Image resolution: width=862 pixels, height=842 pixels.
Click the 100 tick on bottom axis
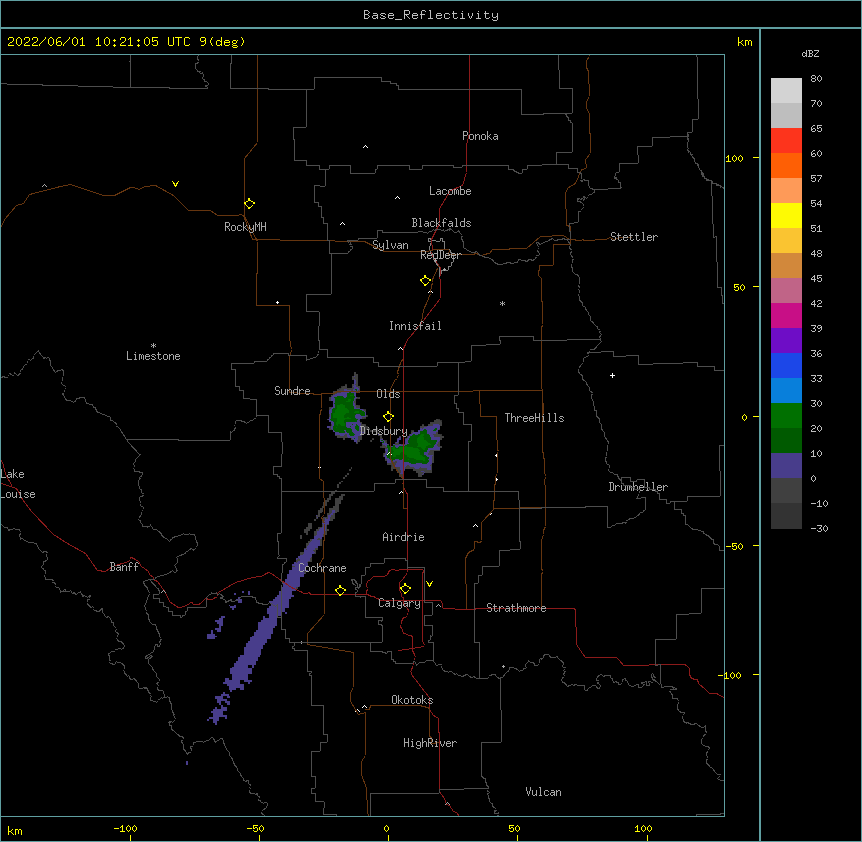point(643,829)
